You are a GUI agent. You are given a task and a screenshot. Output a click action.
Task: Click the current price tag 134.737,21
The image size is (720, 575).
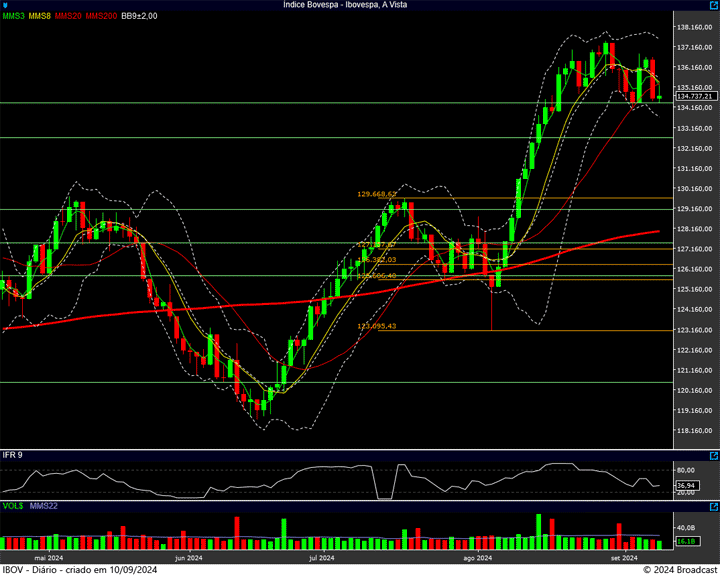pyautogui.click(x=693, y=97)
